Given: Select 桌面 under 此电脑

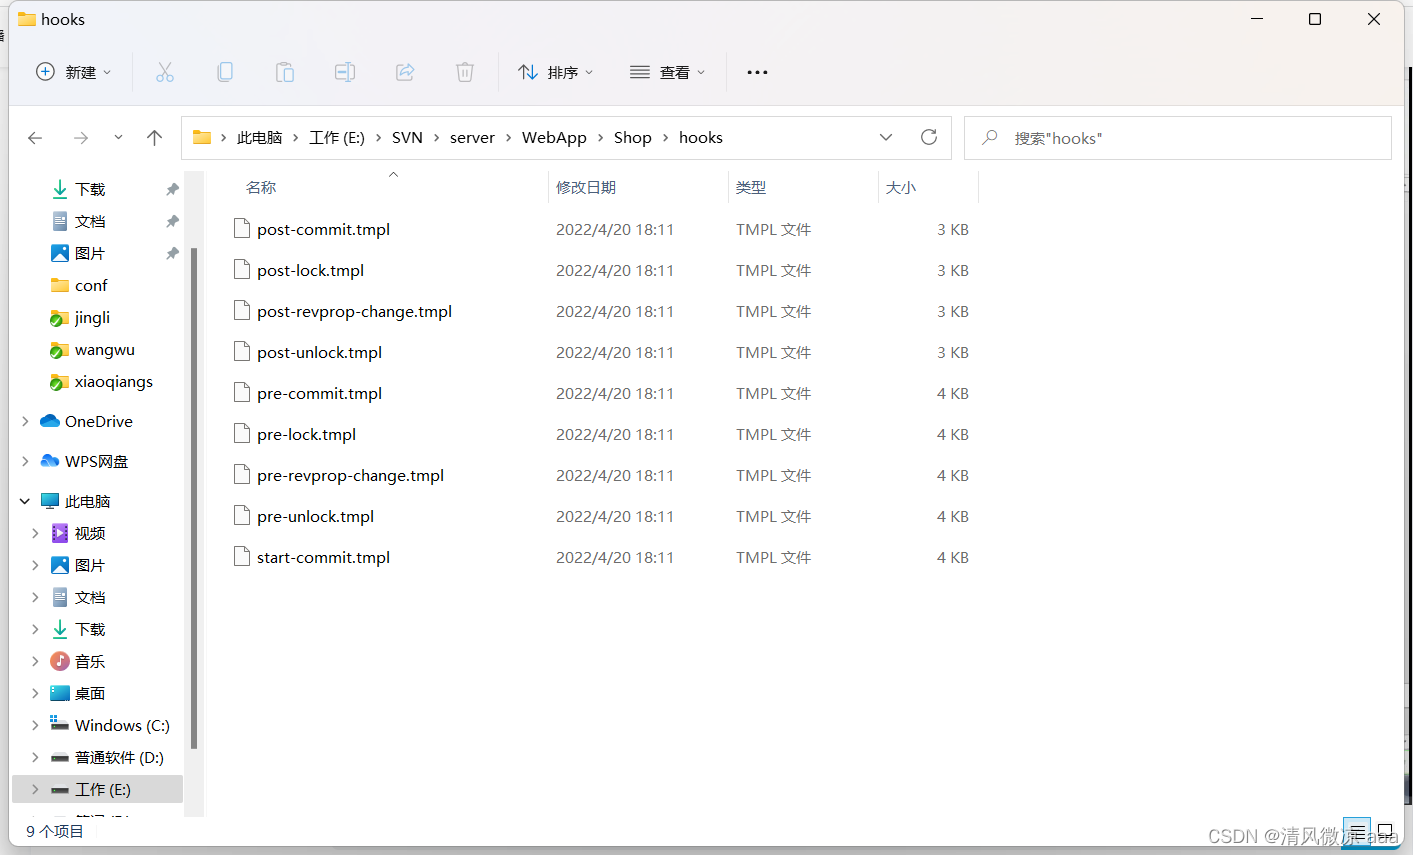Looking at the screenshot, I should pos(90,693).
